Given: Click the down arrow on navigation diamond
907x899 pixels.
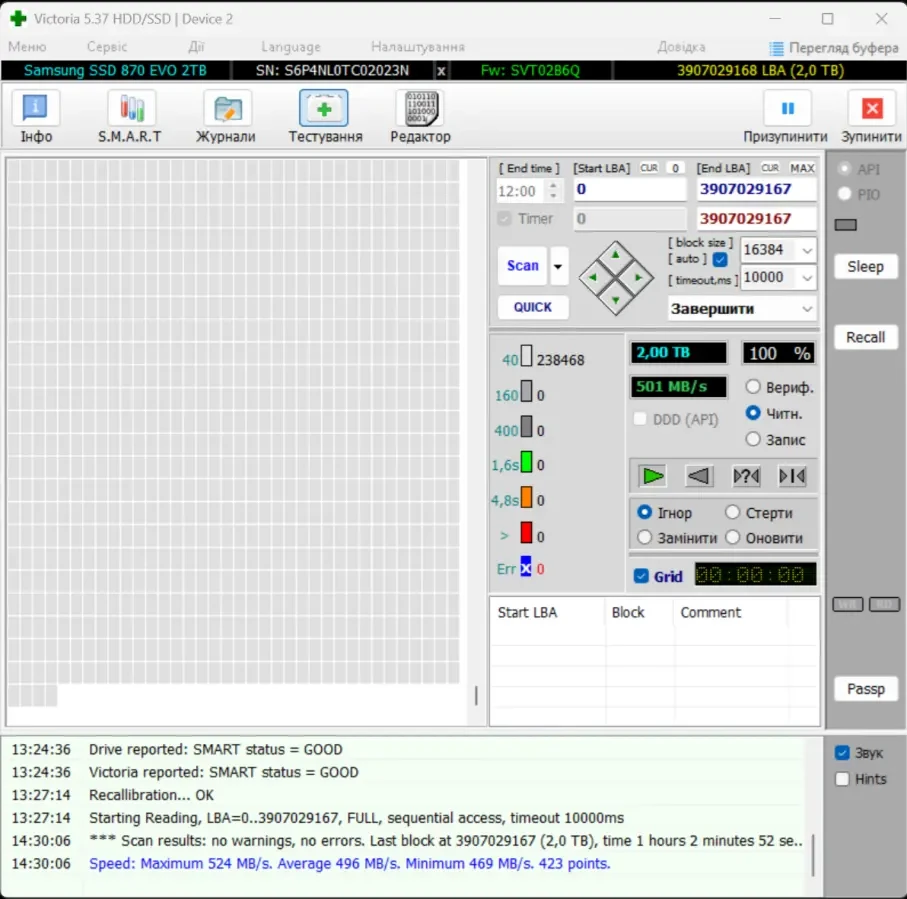Looking at the screenshot, I should [x=615, y=300].
